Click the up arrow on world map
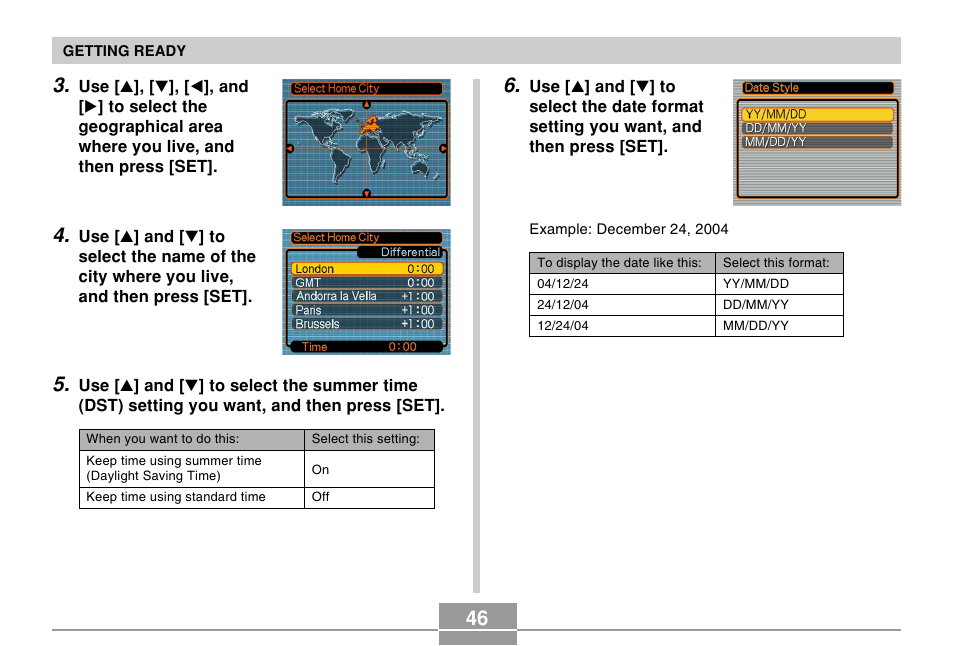The height and width of the screenshot is (646, 954). coord(366,105)
